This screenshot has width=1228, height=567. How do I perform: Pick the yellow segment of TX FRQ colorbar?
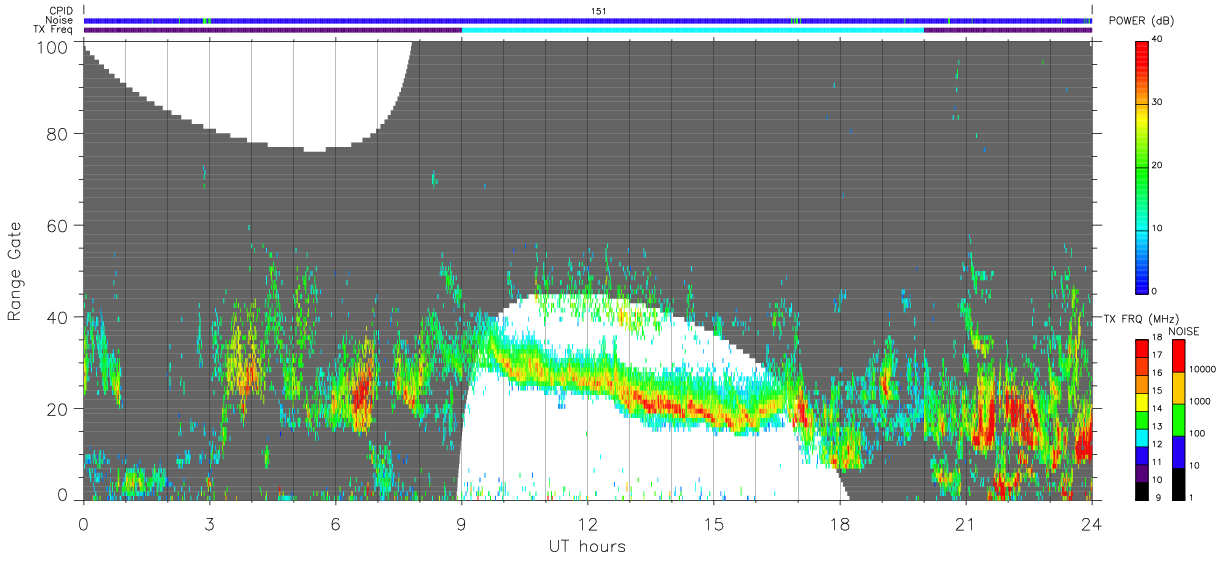(1142, 401)
